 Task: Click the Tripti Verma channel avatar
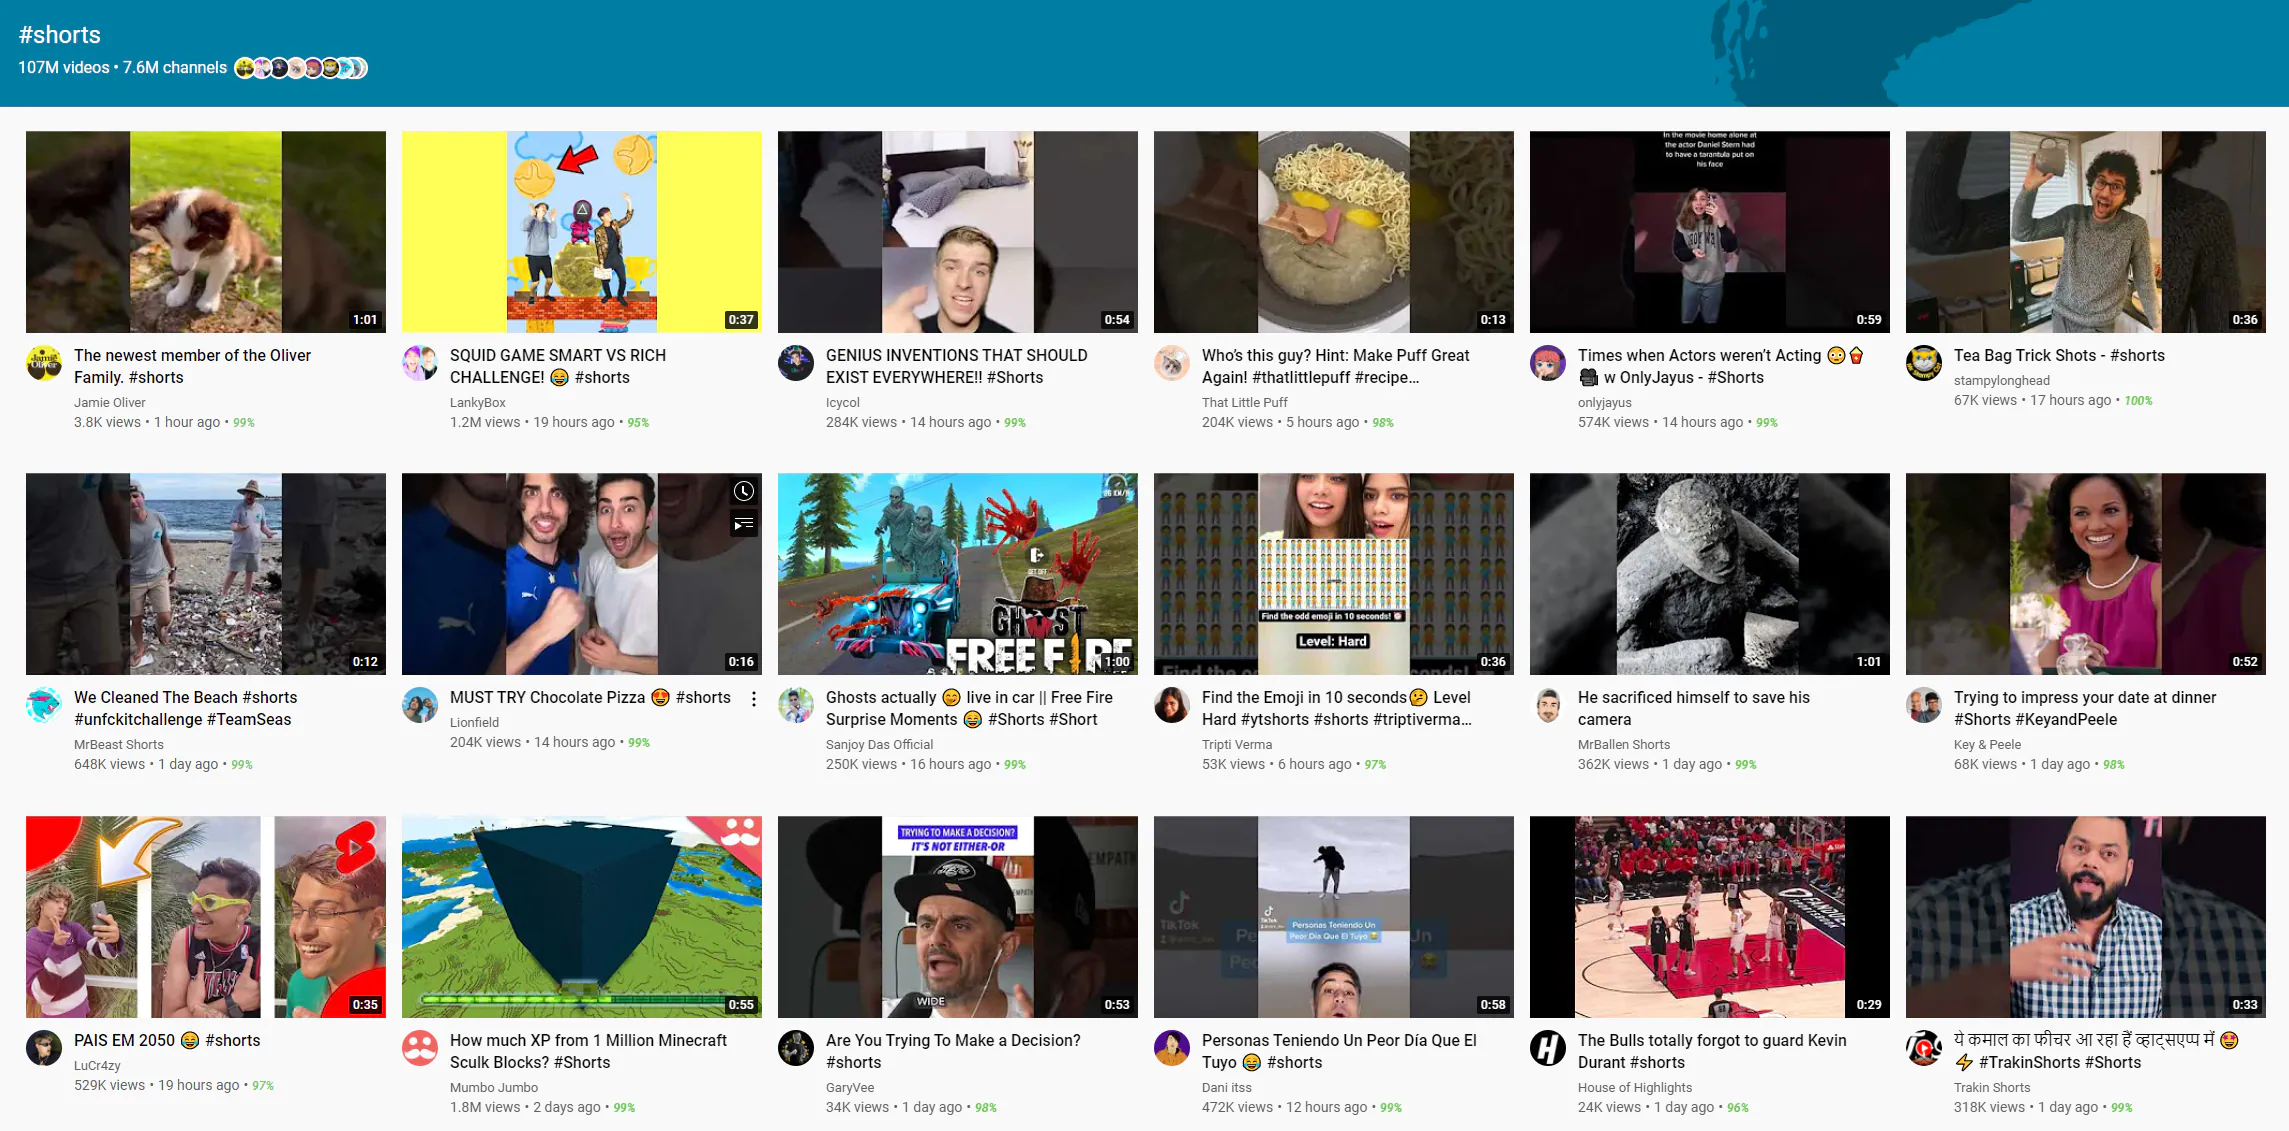tap(1172, 705)
